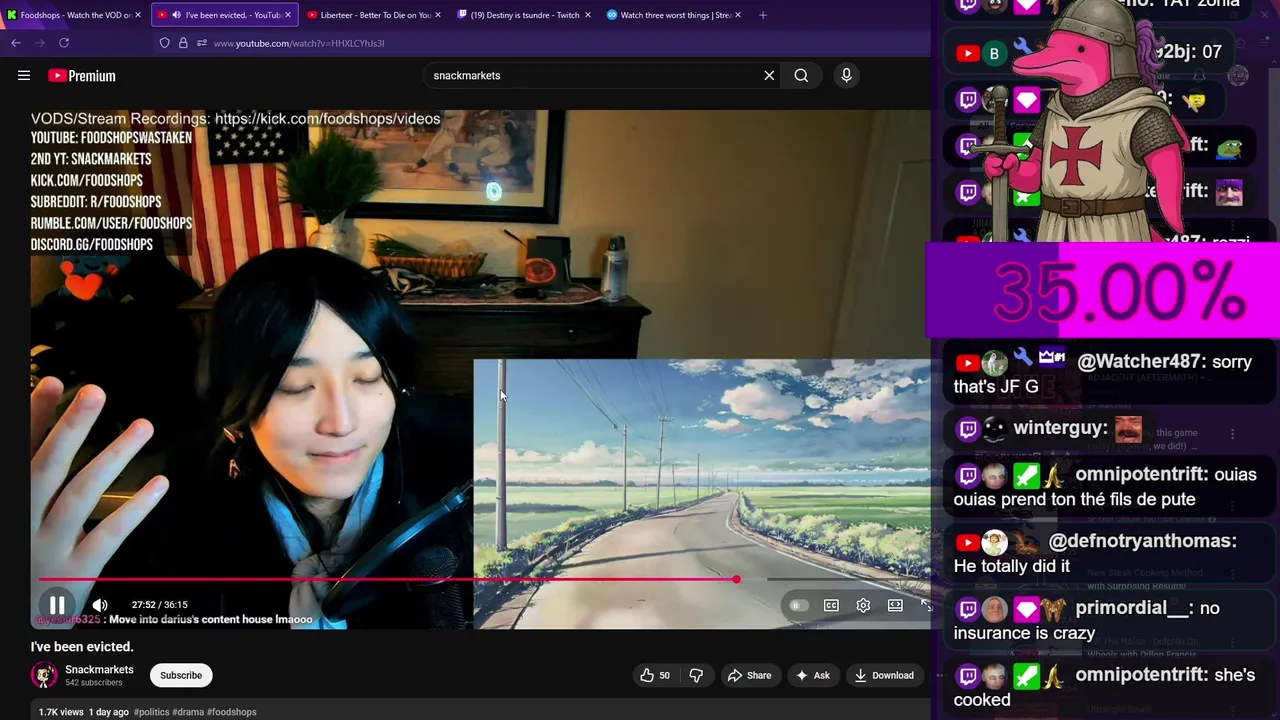
Task: Close the Foodshops tab
Action: 137,15
